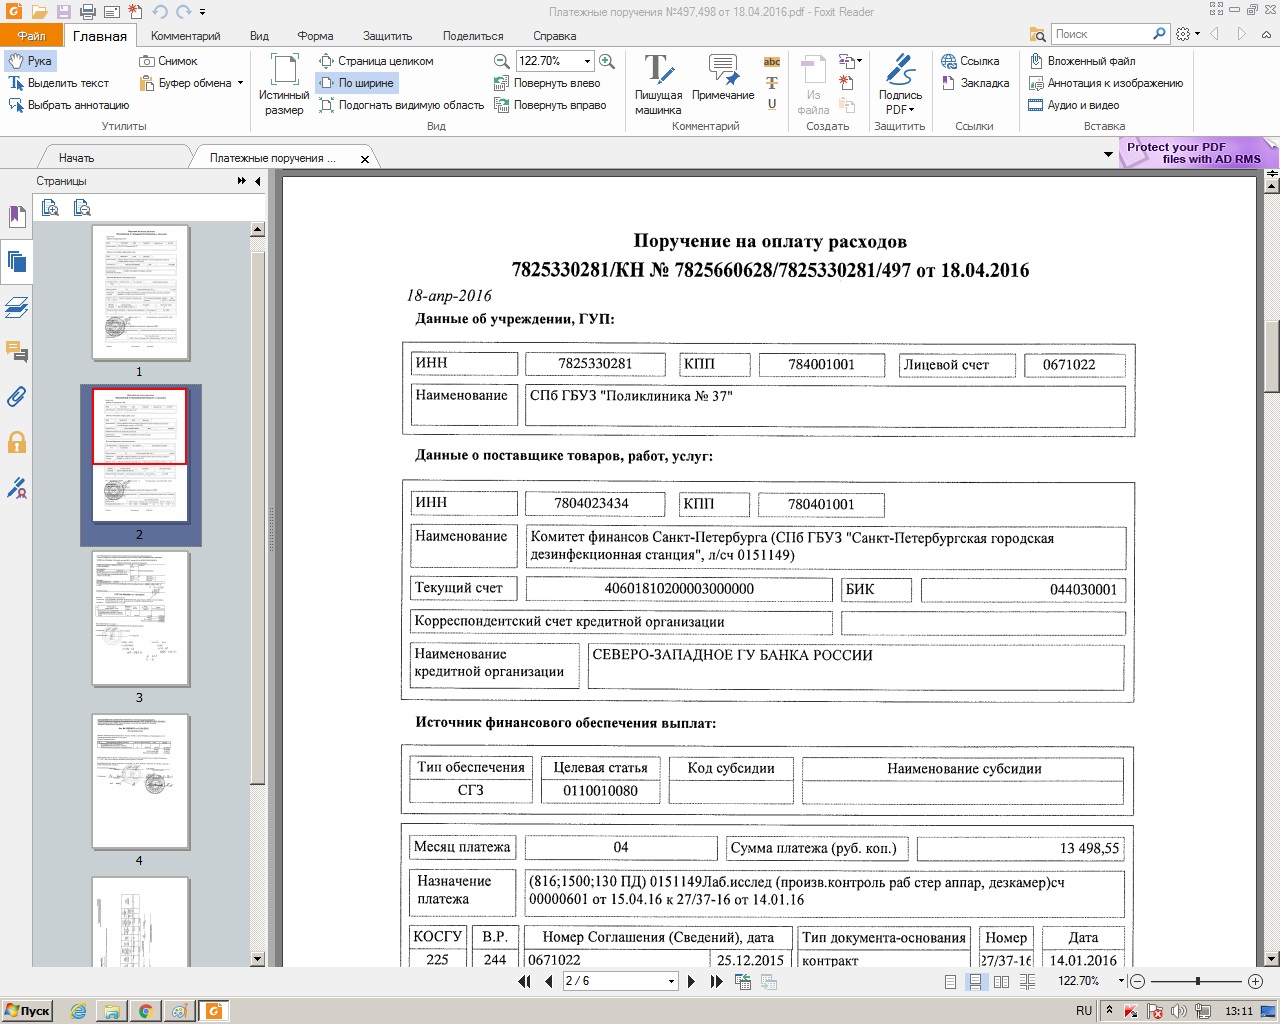Zoom out with the ribbon minus magnifier
This screenshot has height=1024, width=1280.
click(x=502, y=61)
